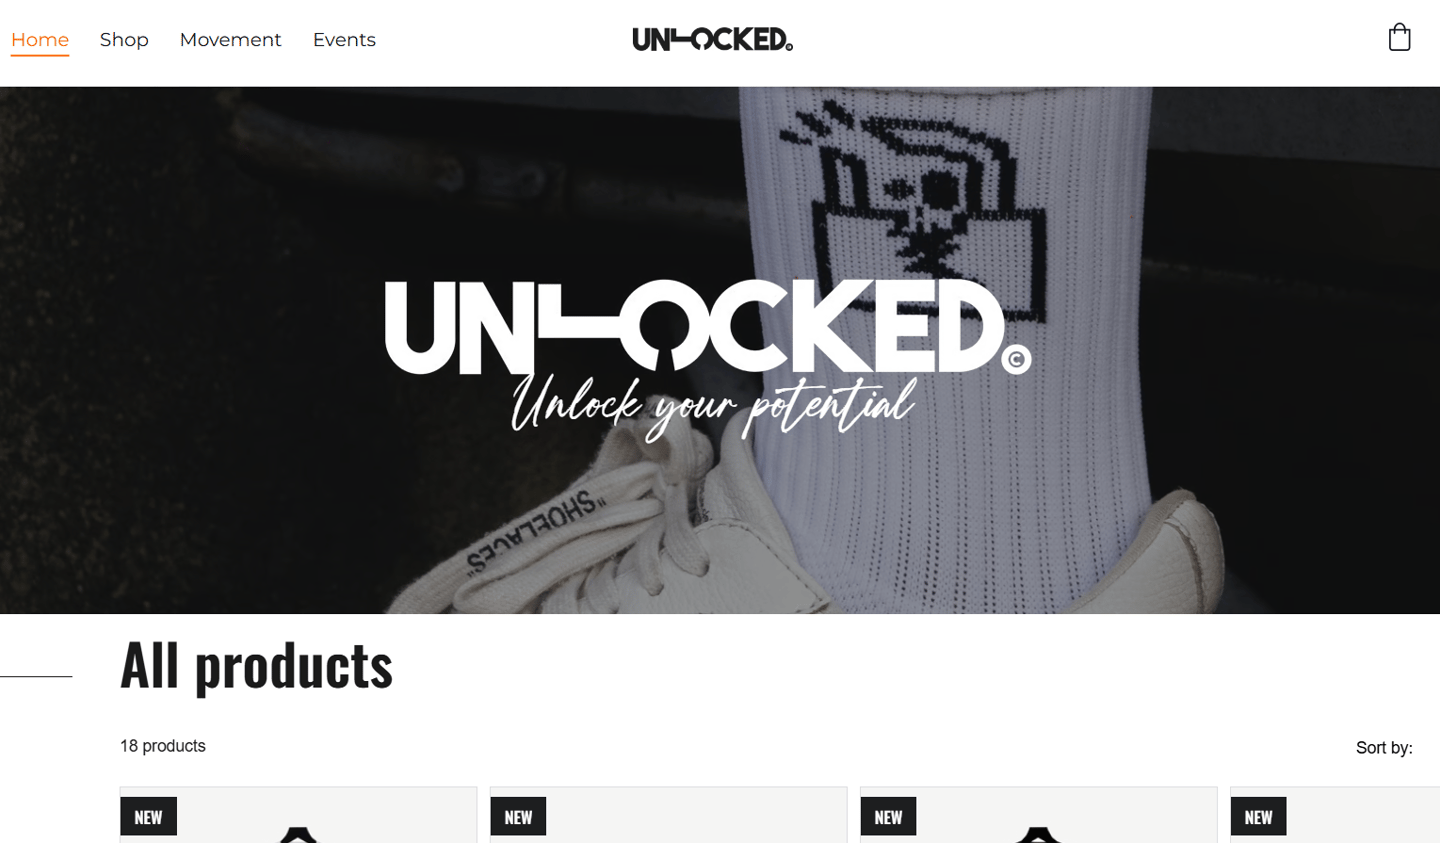Screen dimensions: 1440x843
Task: Click the UNLOCKED logo in the header
Action: 712,39
